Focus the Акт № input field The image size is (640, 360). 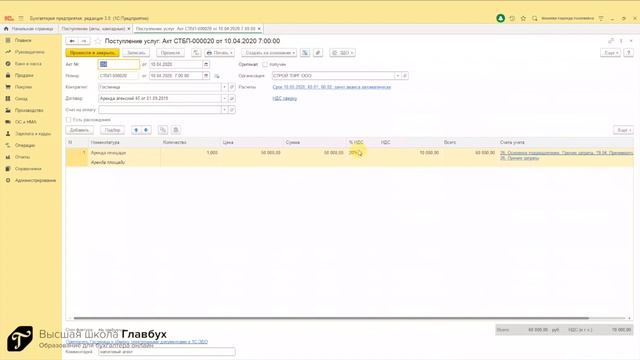point(119,64)
